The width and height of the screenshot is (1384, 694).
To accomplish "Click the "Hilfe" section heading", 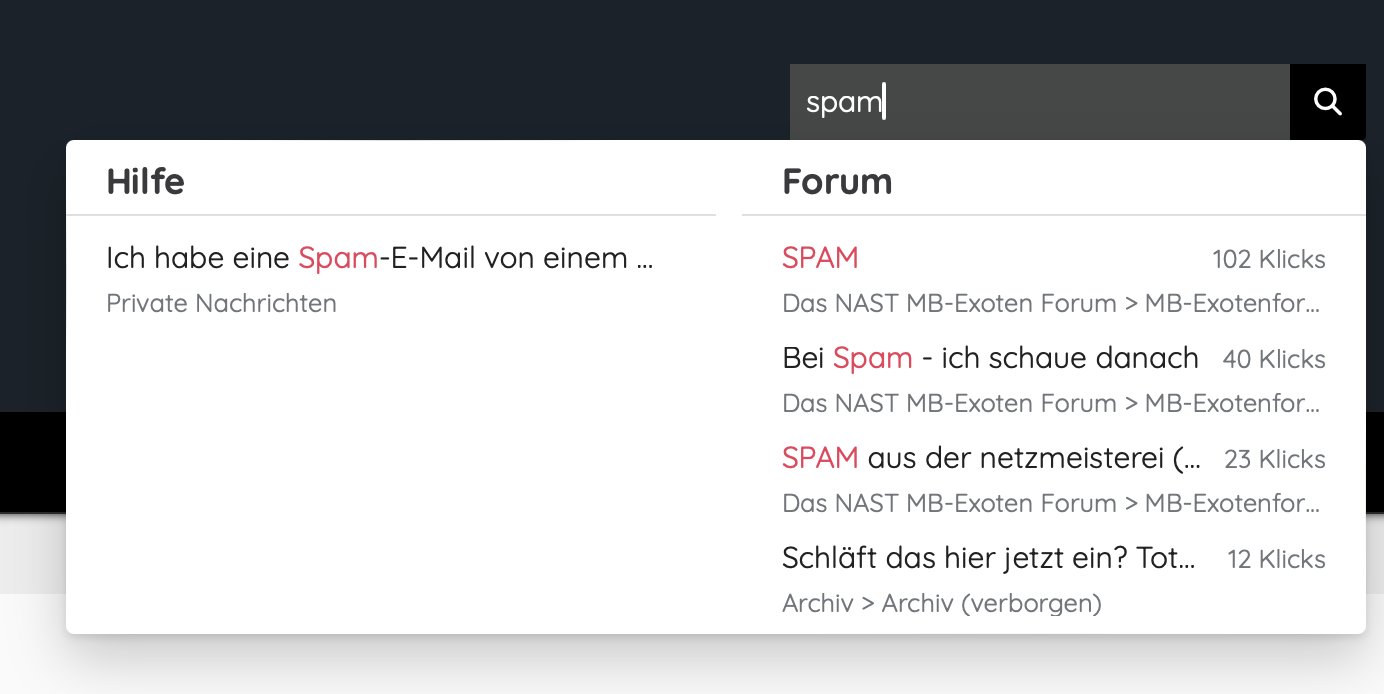I will tap(145, 182).
